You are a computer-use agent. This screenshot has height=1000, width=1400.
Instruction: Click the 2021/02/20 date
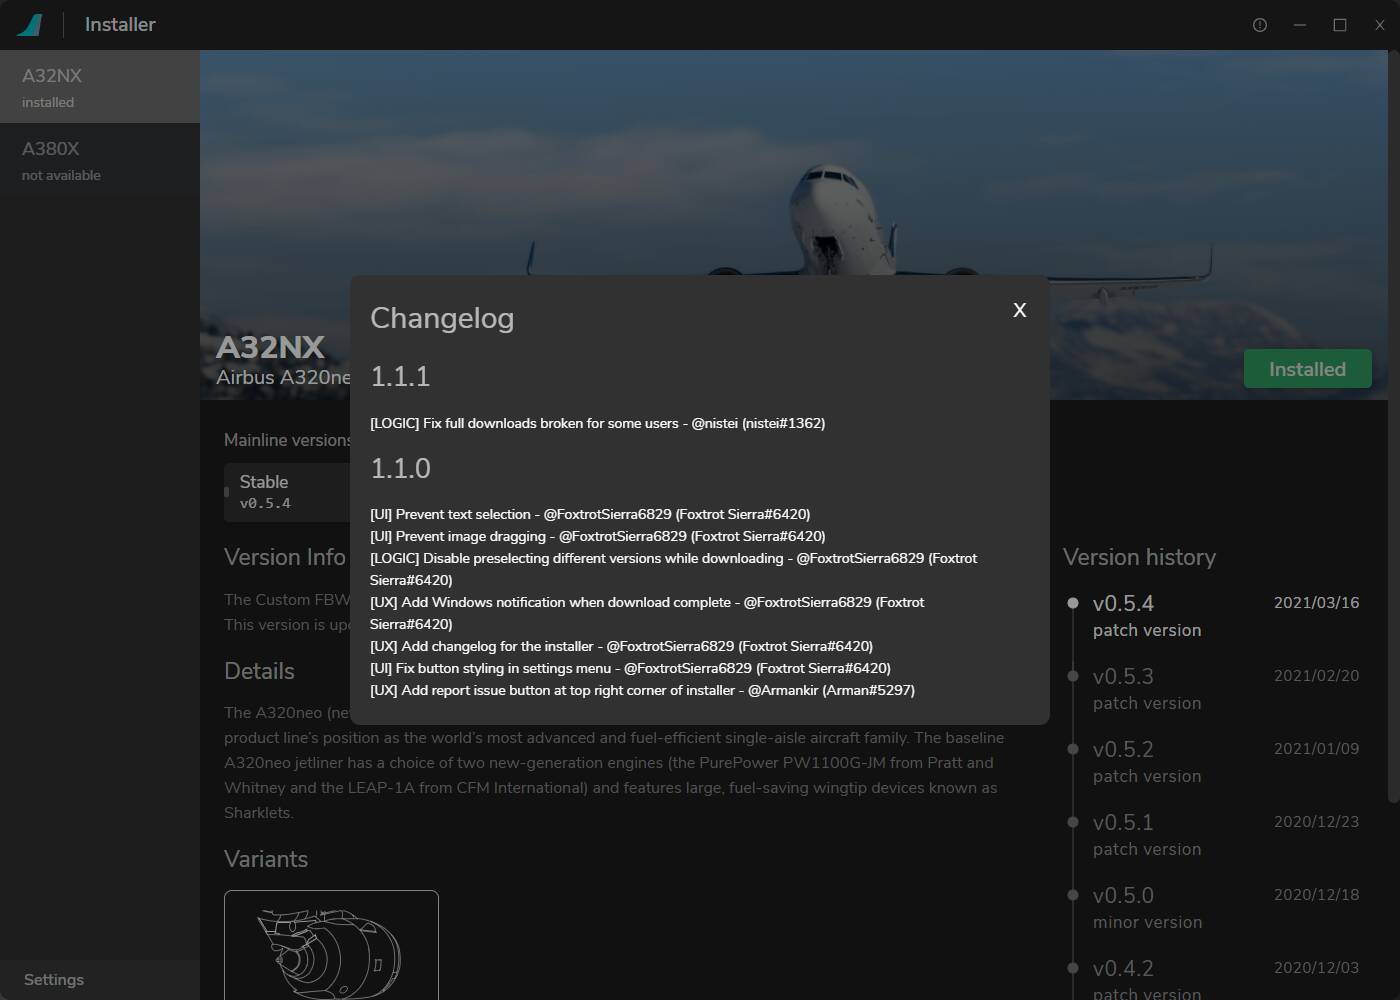coord(1316,676)
